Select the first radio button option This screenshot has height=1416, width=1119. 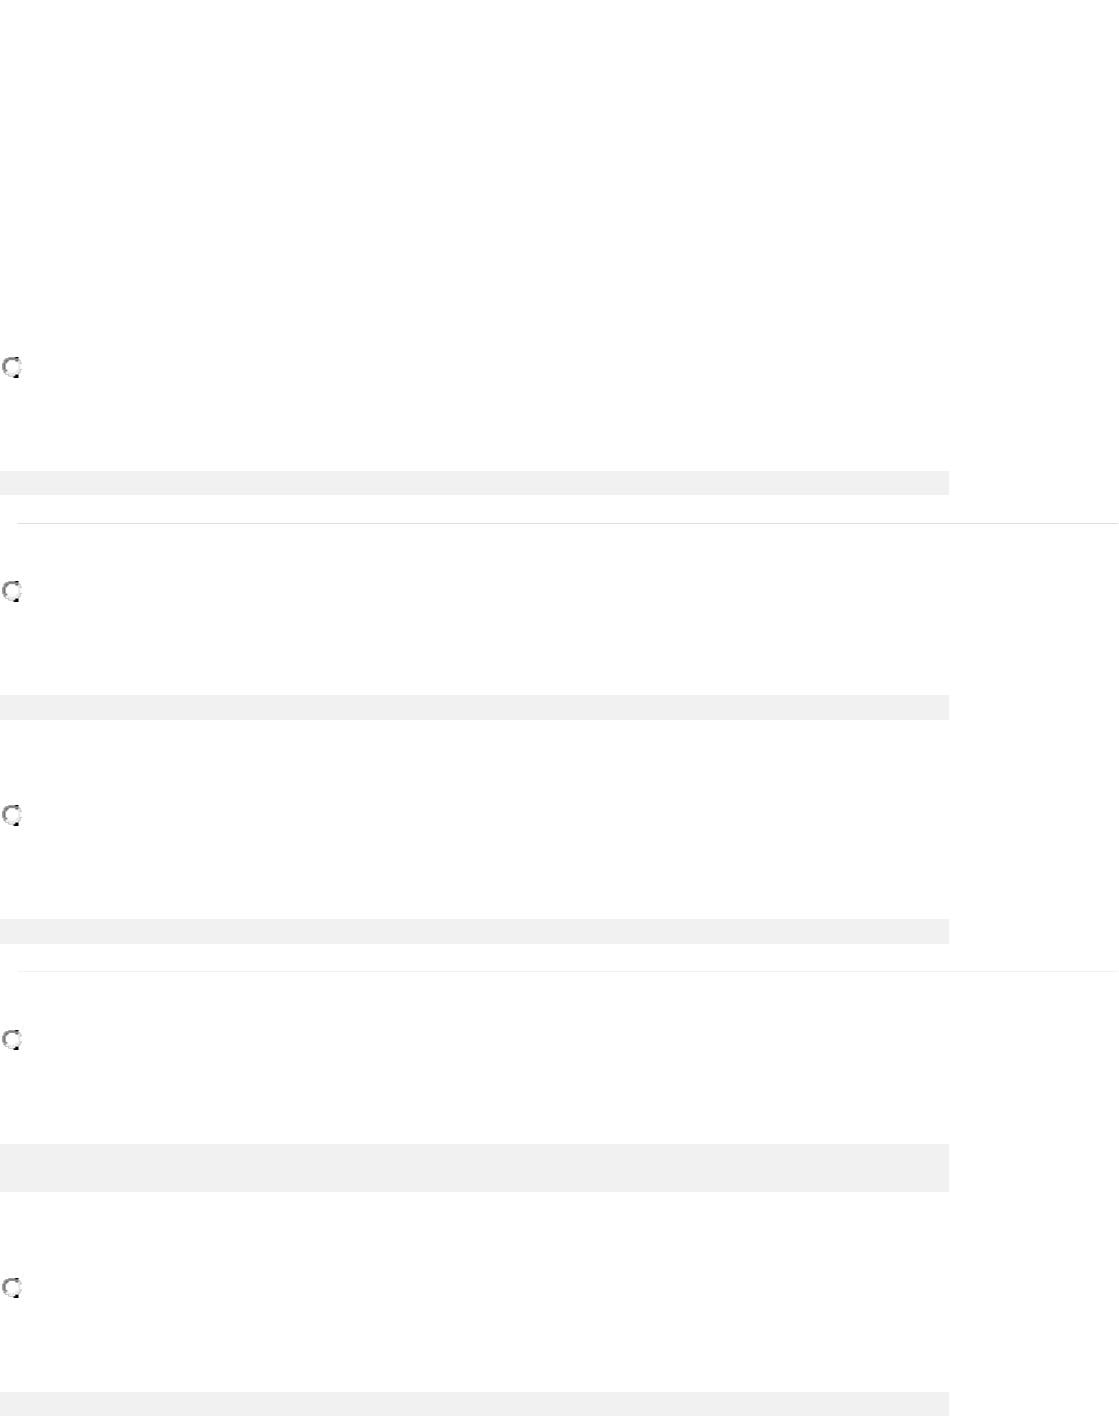pyautogui.click(x=12, y=368)
